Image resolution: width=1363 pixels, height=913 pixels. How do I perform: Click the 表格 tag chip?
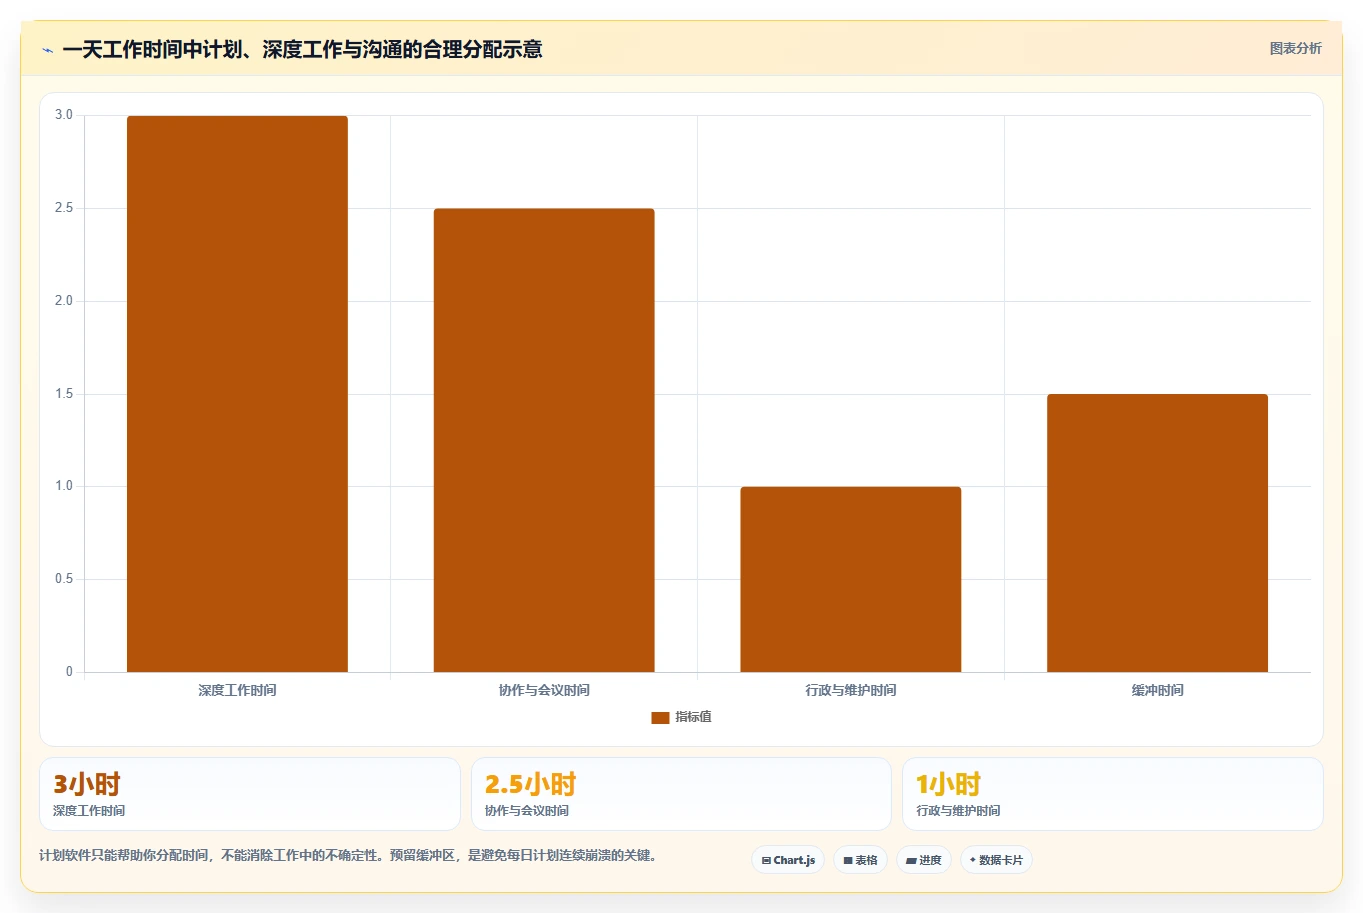860,860
